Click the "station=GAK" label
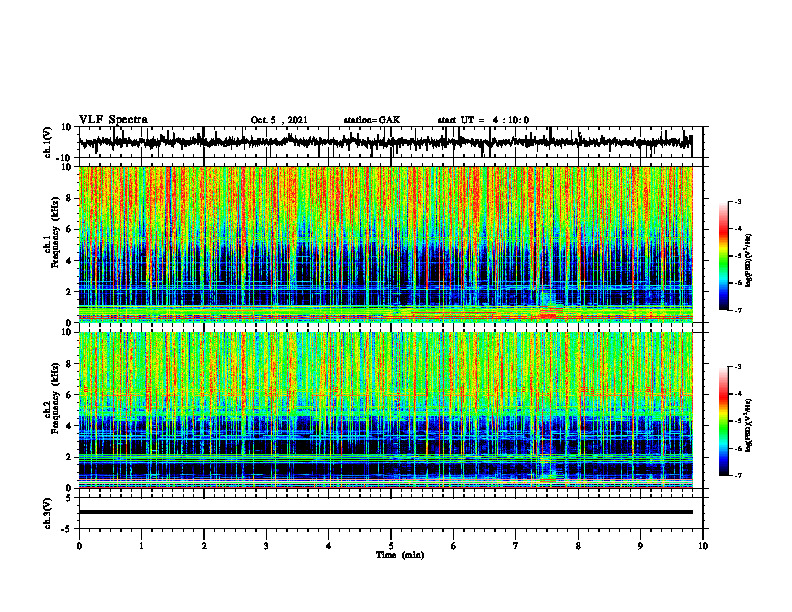This screenshot has width=792, height=612. pyautogui.click(x=372, y=120)
